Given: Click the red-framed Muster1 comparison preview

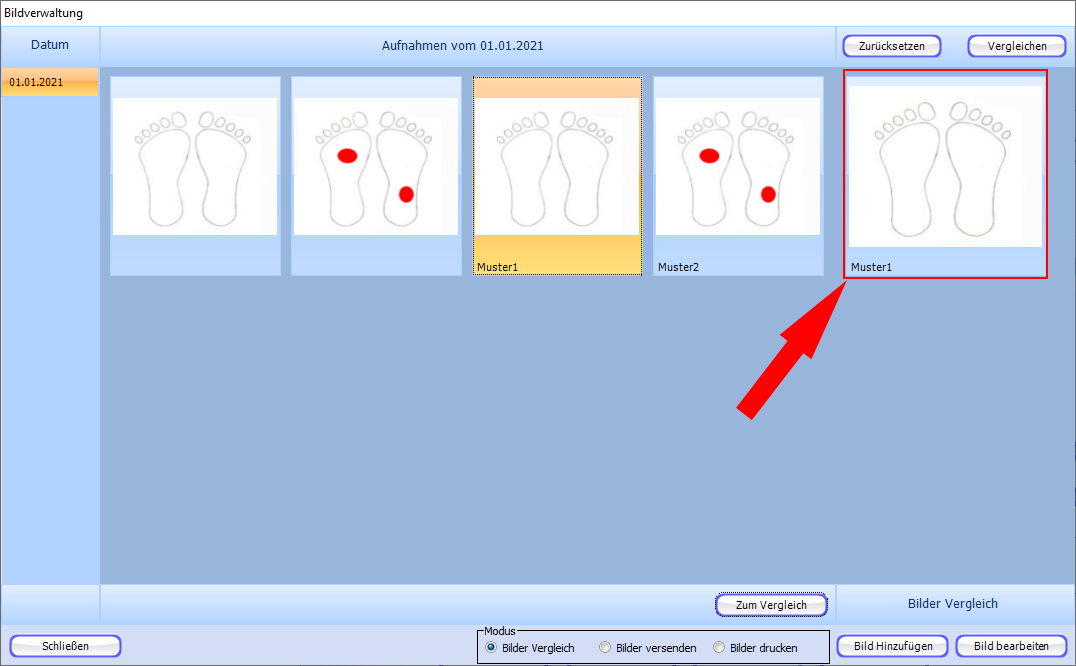Looking at the screenshot, I should (945, 168).
